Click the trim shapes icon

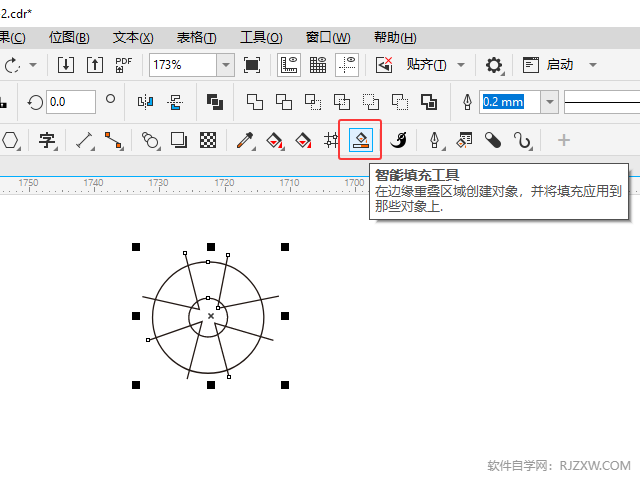[x=284, y=102]
